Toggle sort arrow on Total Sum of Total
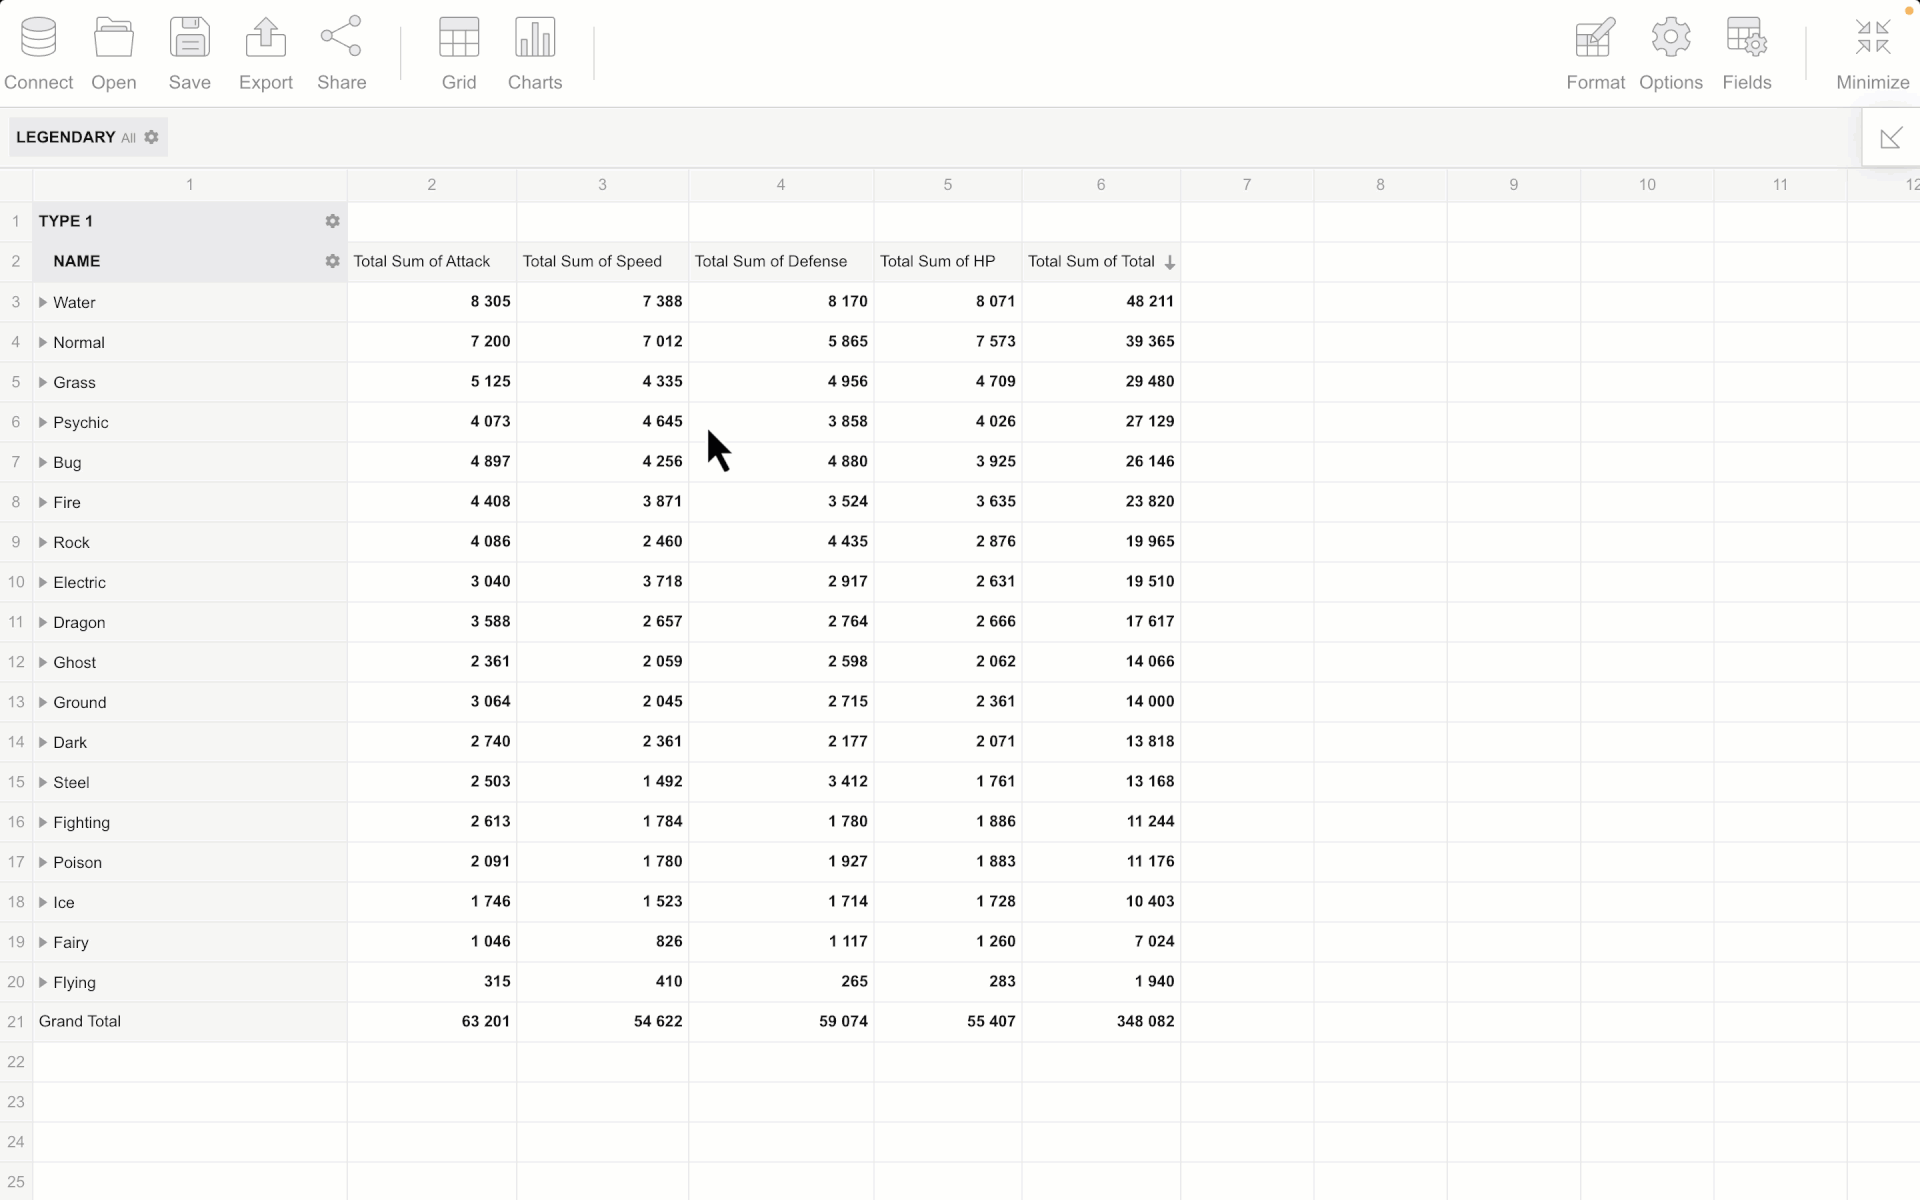The width and height of the screenshot is (1920, 1200). point(1169,262)
